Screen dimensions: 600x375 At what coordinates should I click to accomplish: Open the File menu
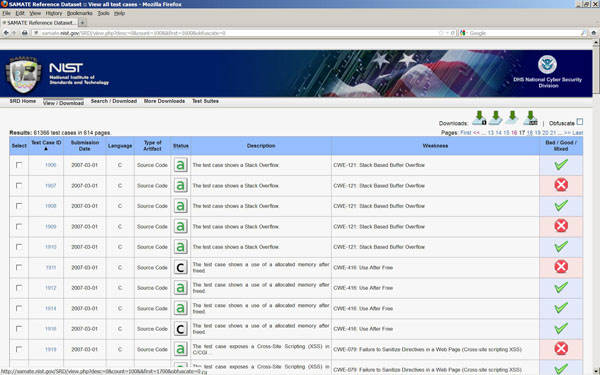click(x=7, y=13)
